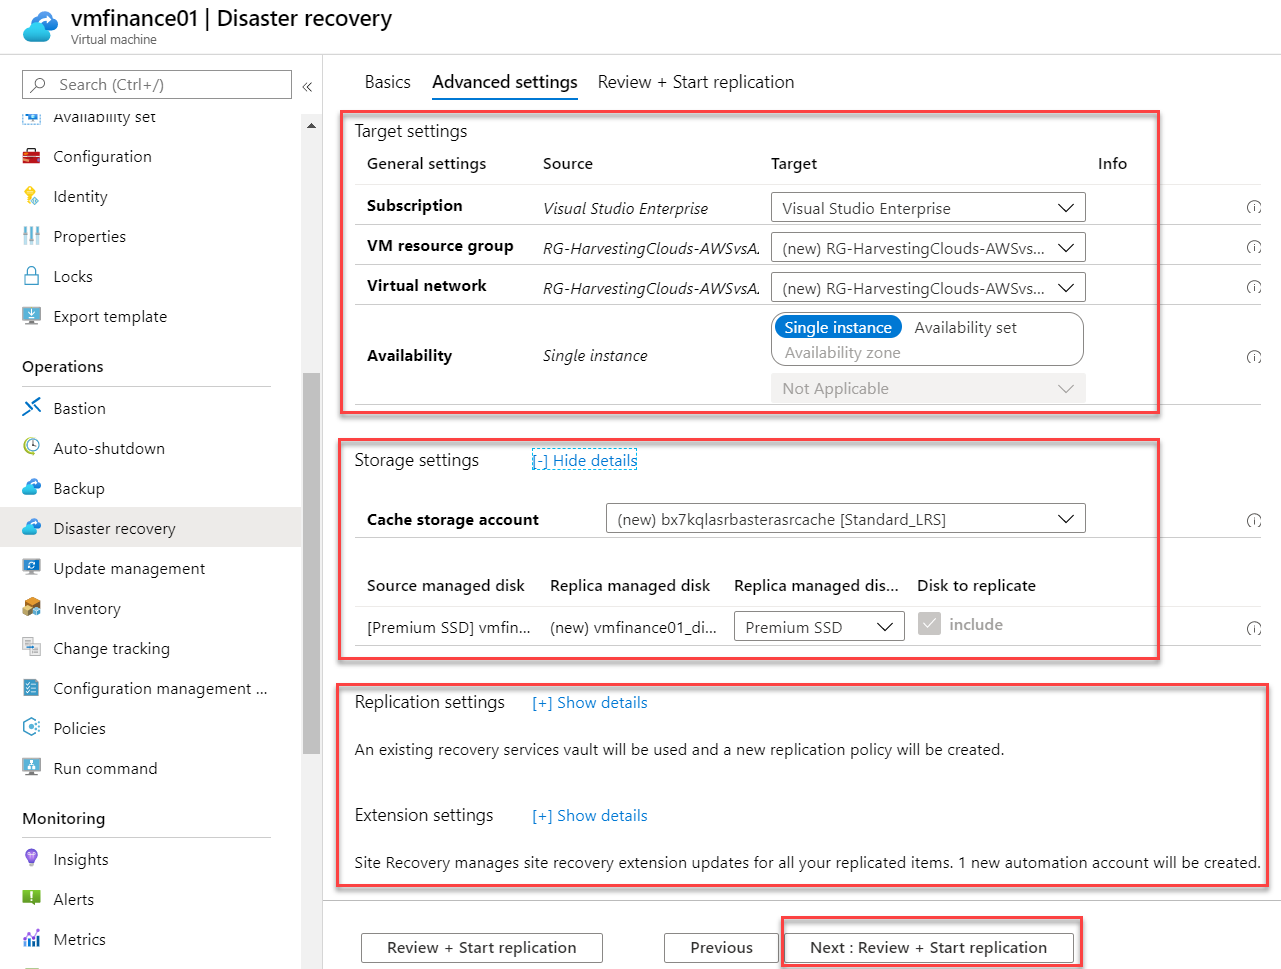
Task: Click the Search (Ctrl+/) input field
Action: (157, 84)
